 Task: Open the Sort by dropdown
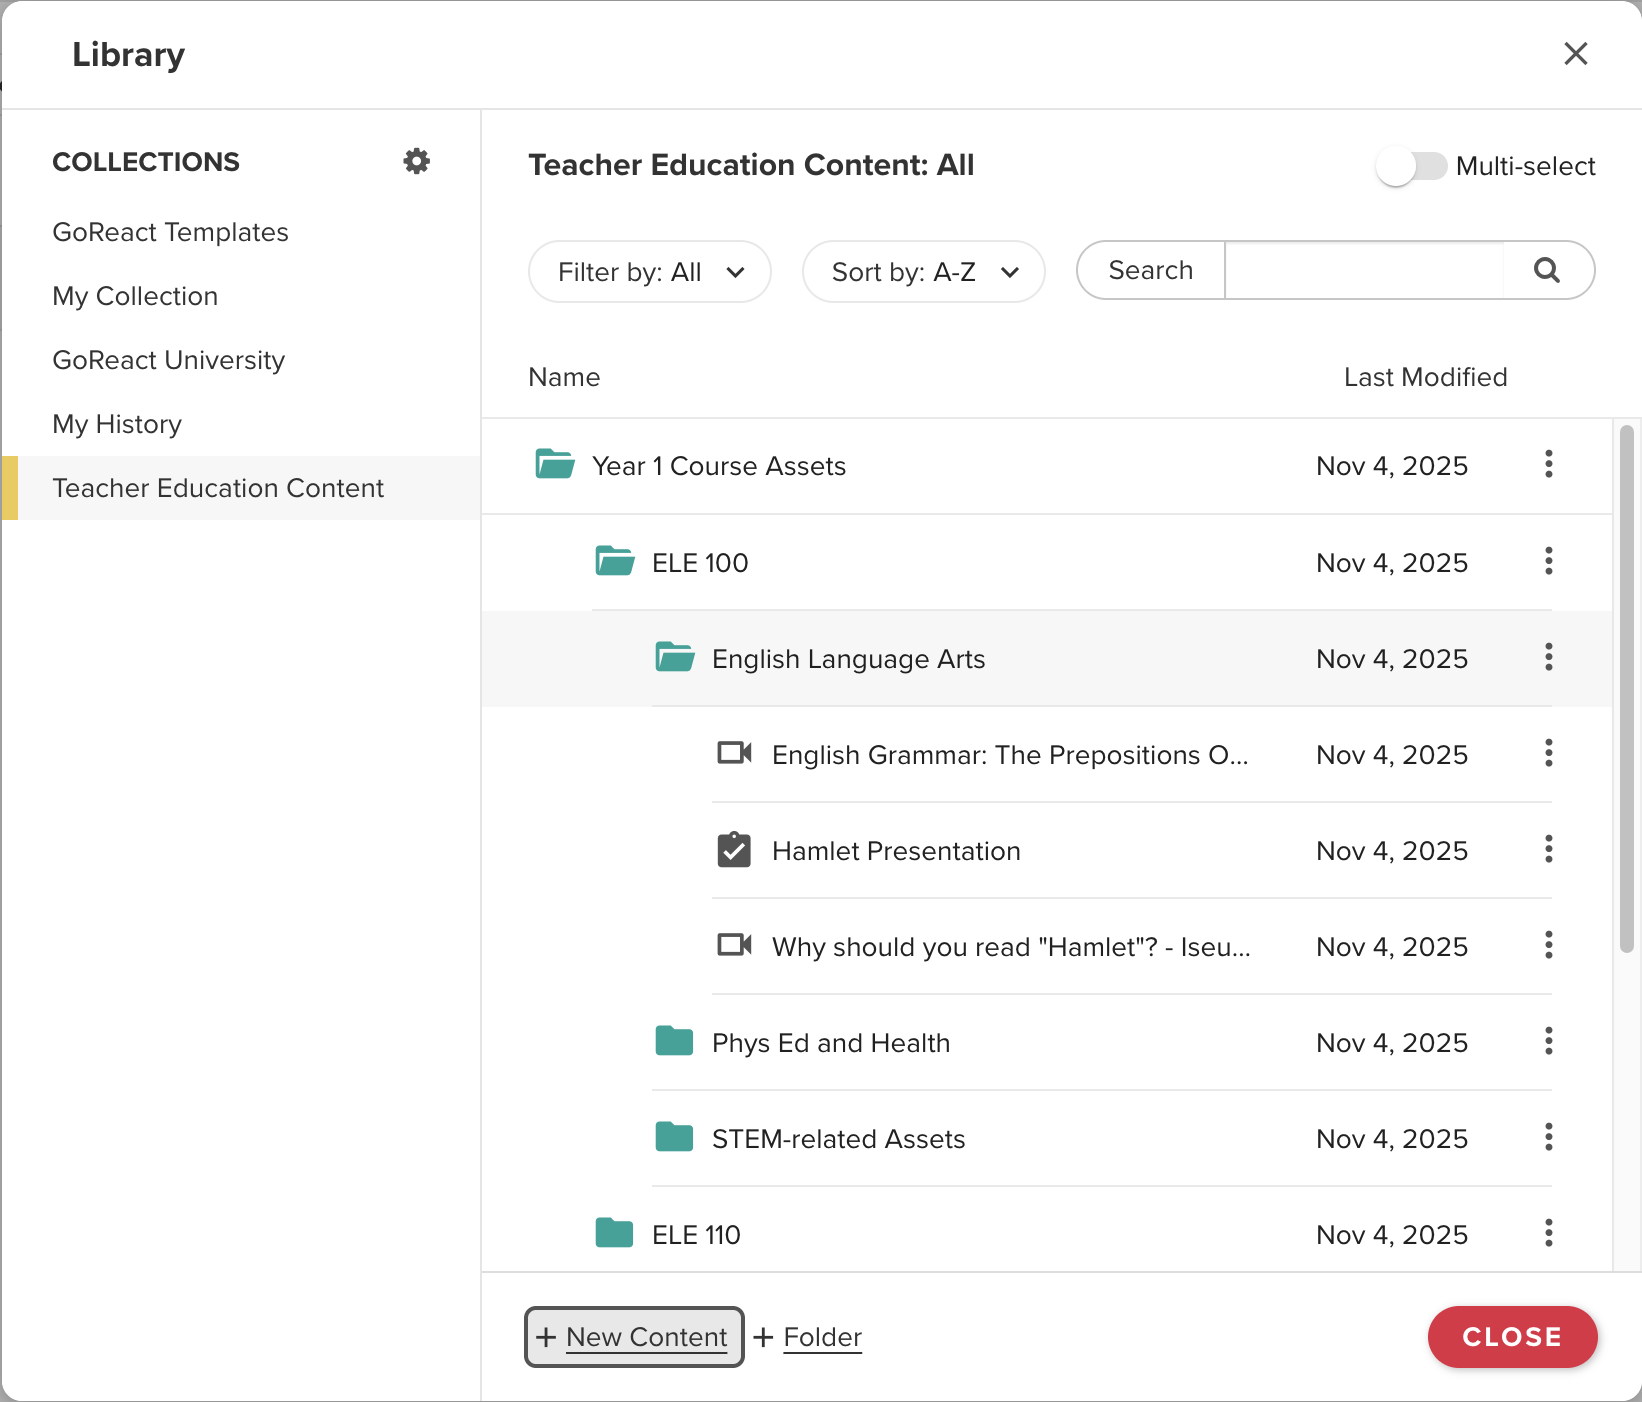coord(923,271)
